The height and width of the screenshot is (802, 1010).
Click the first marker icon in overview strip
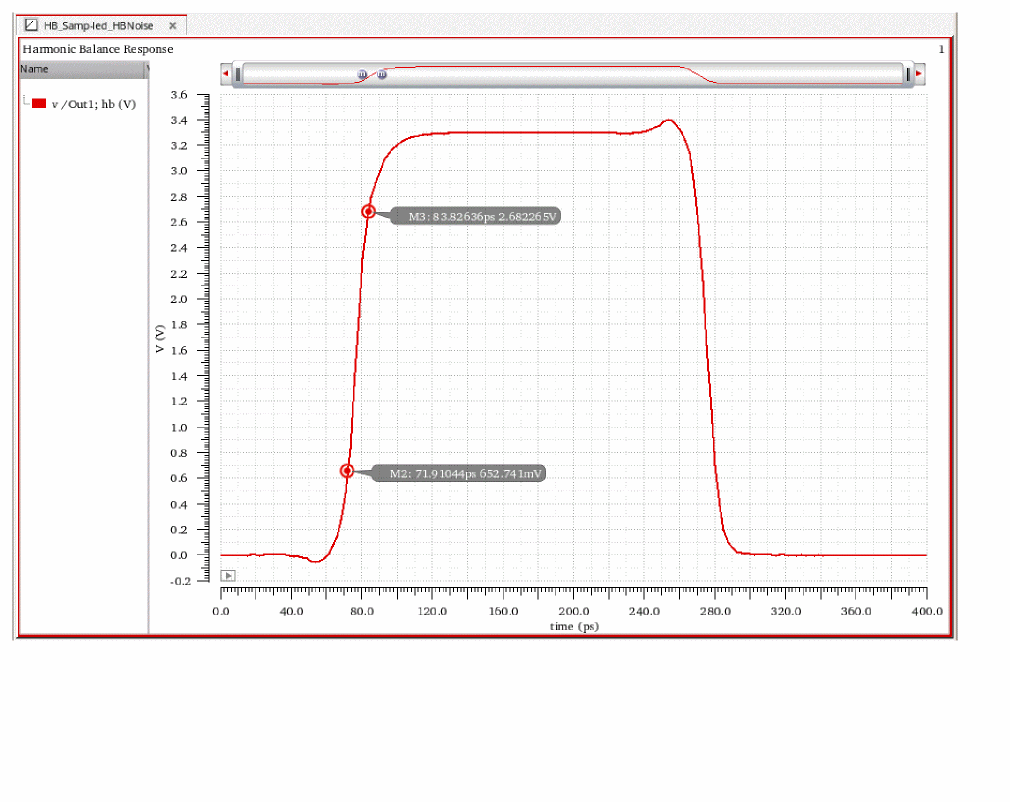pos(363,74)
